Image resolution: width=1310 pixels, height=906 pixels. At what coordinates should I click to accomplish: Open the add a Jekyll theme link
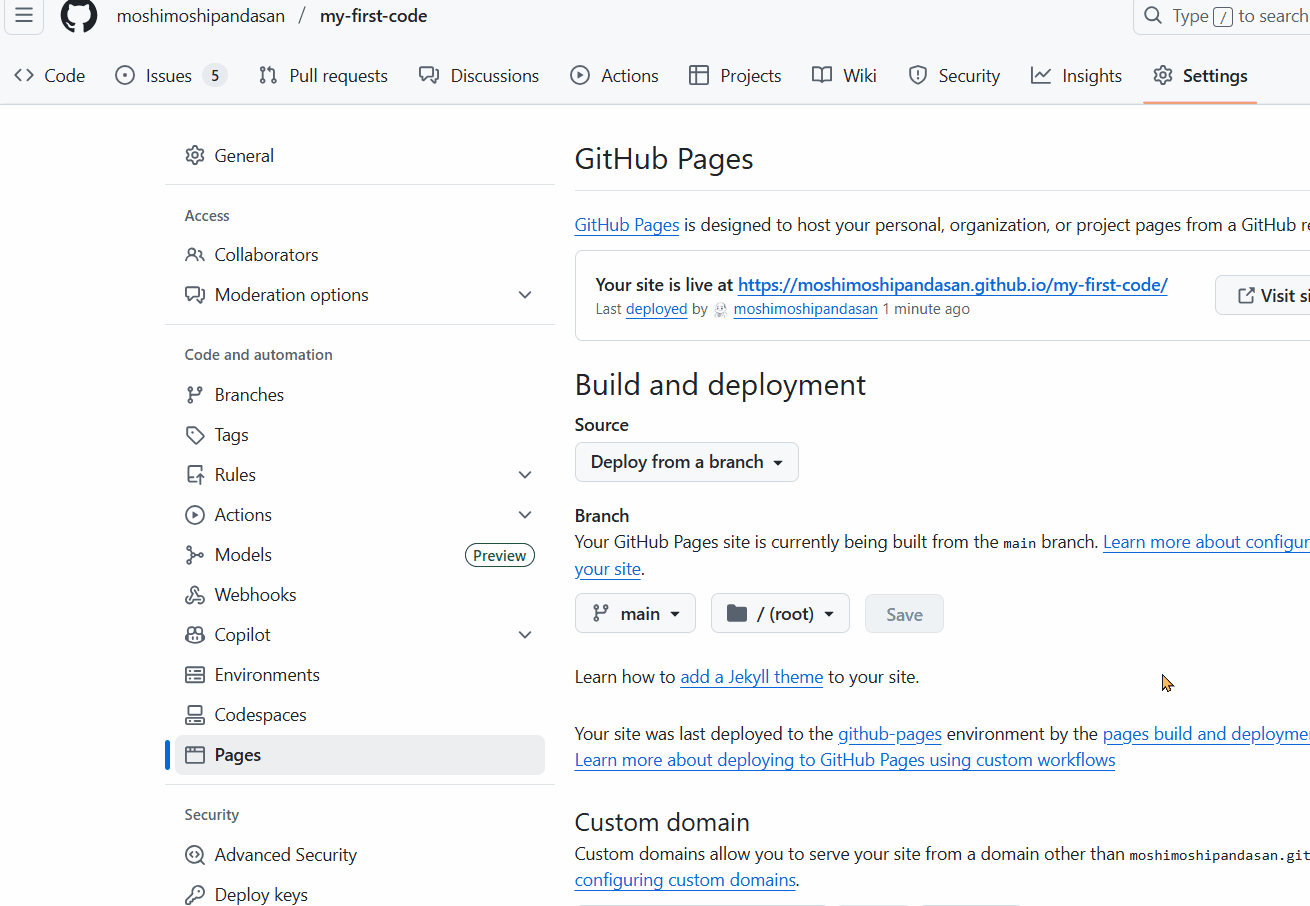(751, 677)
